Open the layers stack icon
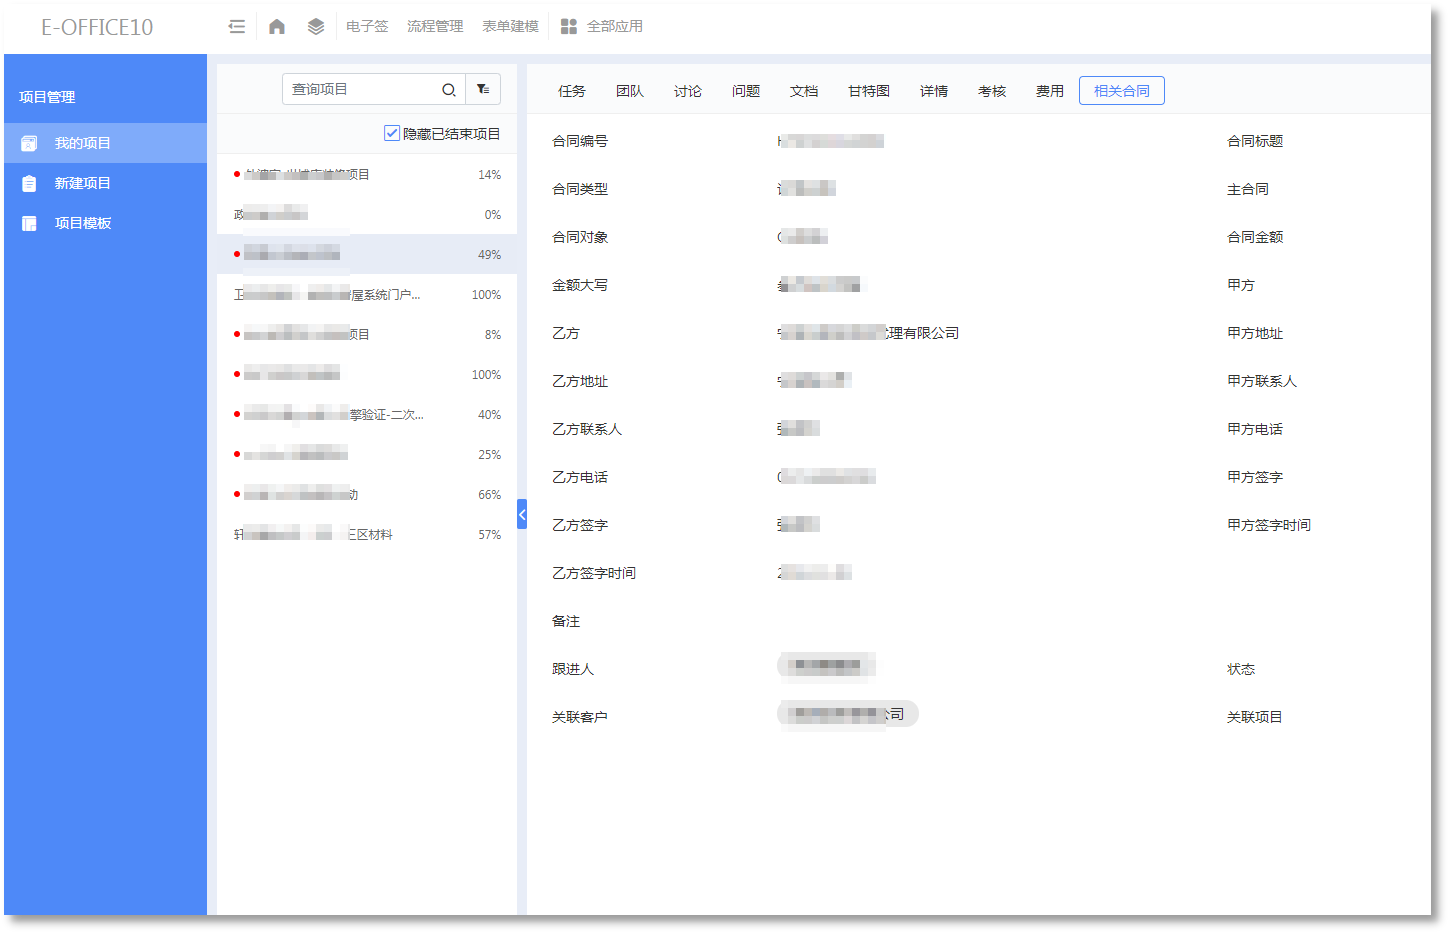 click(316, 27)
